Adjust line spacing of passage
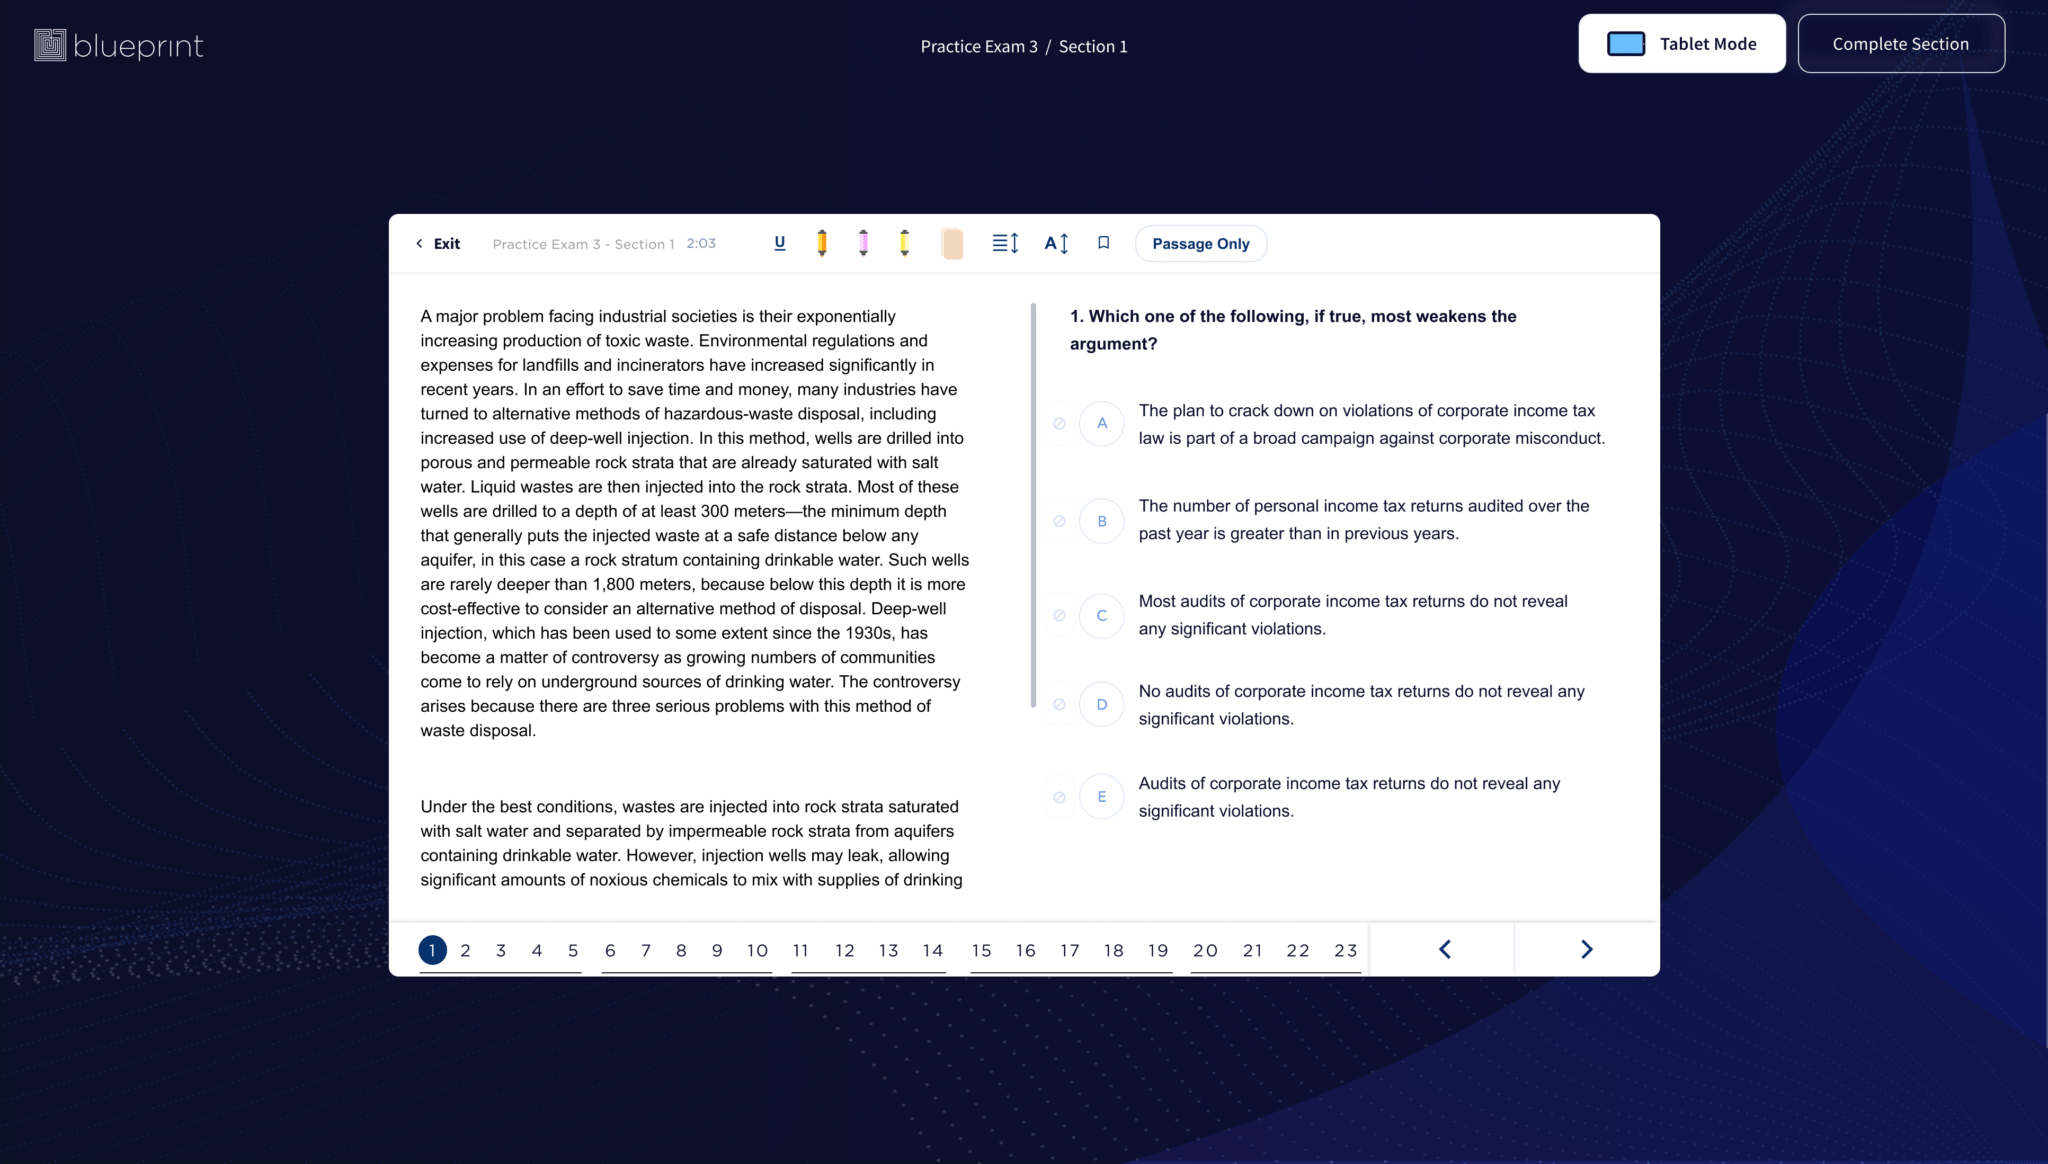This screenshot has width=2048, height=1164. tap(1005, 243)
